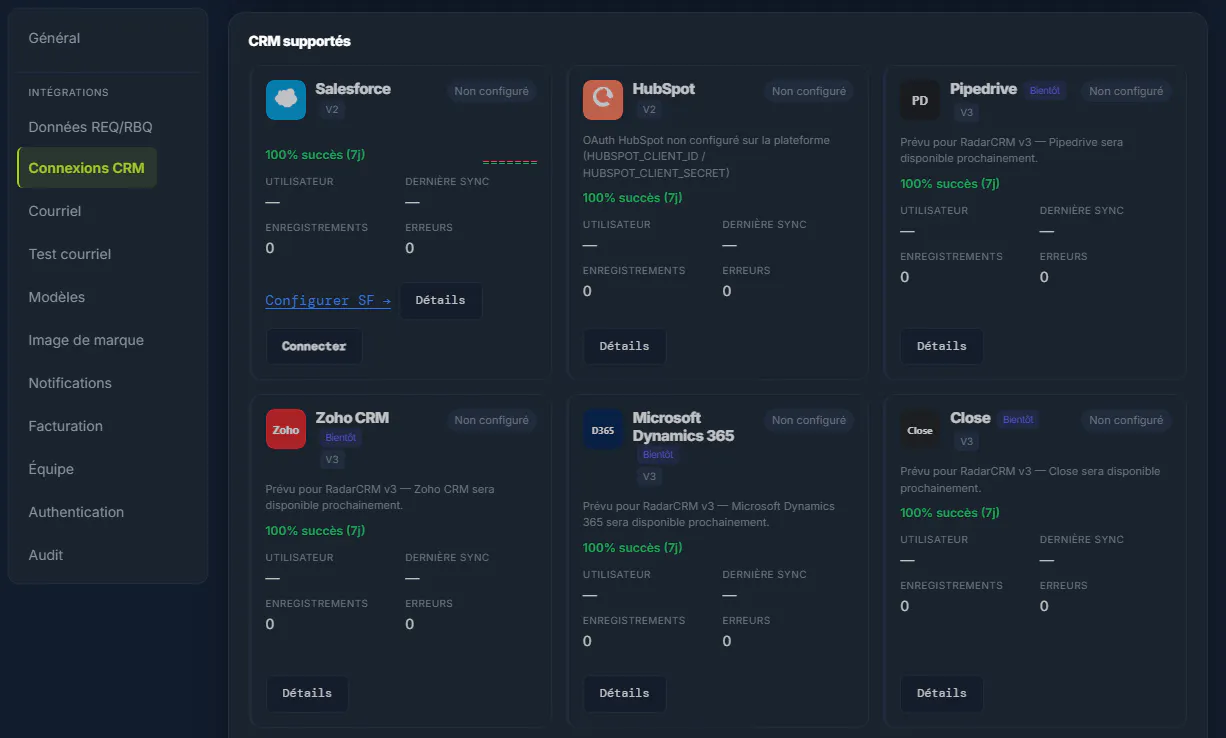Open the Facturation page
Viewport: 1226px width, 738px height.
coord(66,426)
